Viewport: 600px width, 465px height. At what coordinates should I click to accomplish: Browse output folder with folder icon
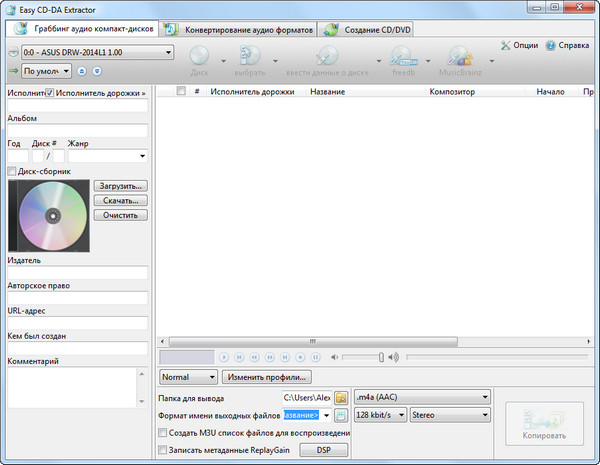point(341,397)
